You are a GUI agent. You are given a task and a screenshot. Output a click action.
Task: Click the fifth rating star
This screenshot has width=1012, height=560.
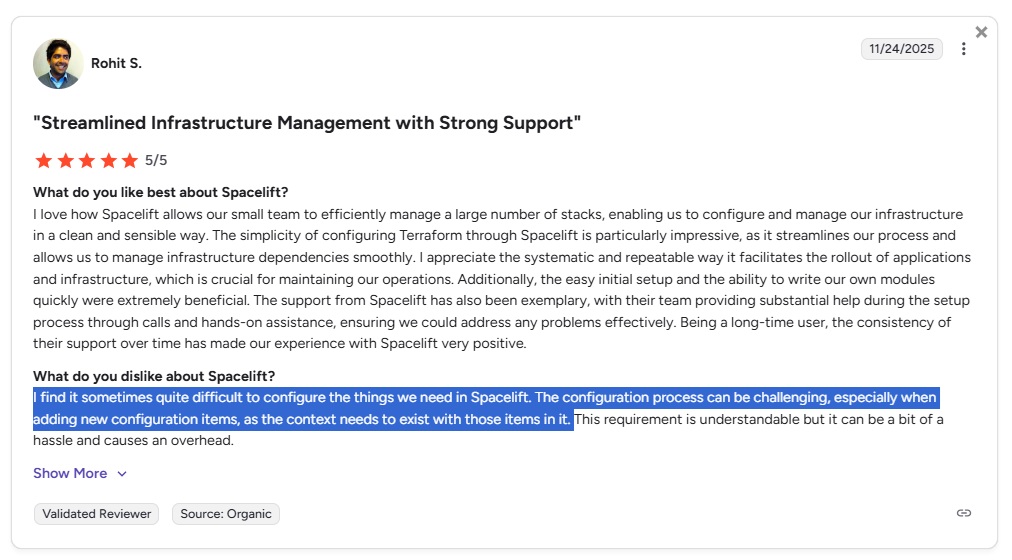(x=130, y=160)
